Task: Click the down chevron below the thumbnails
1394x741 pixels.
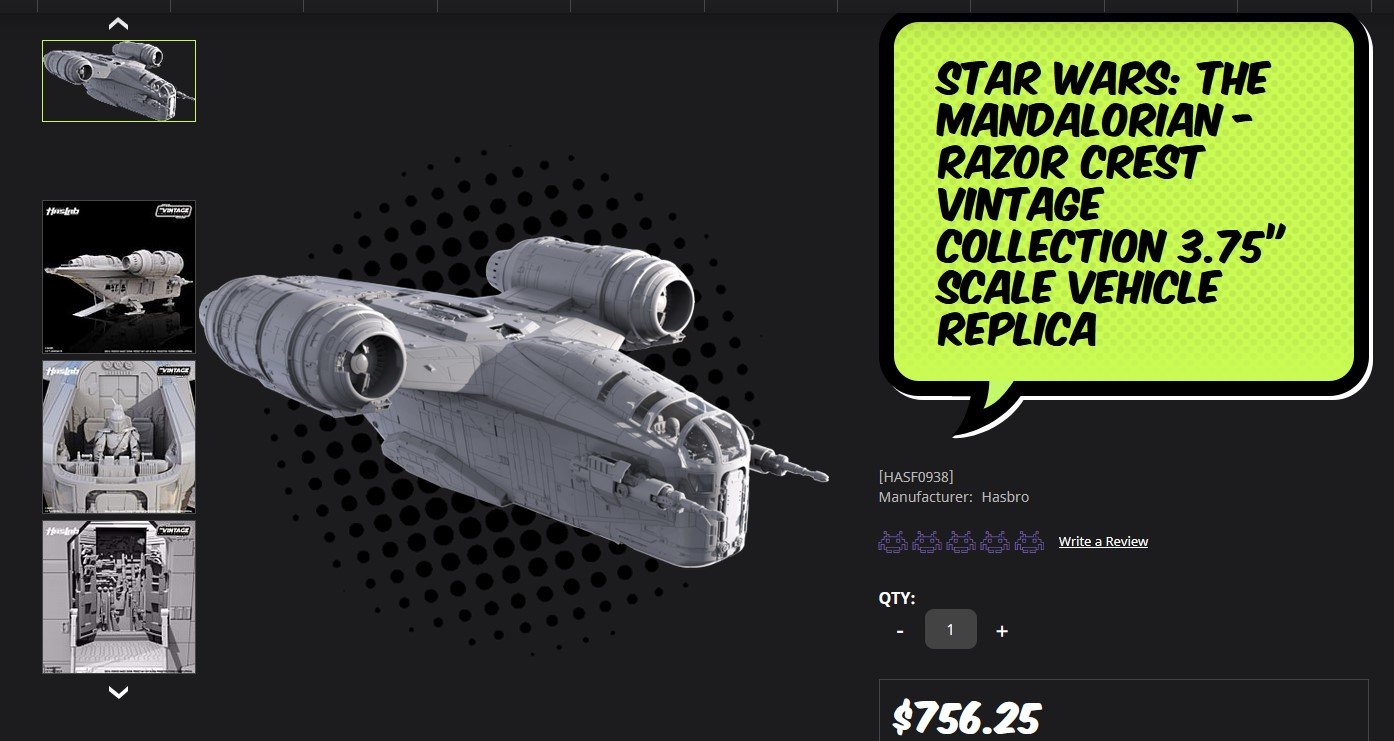Action: coord(118,691)
